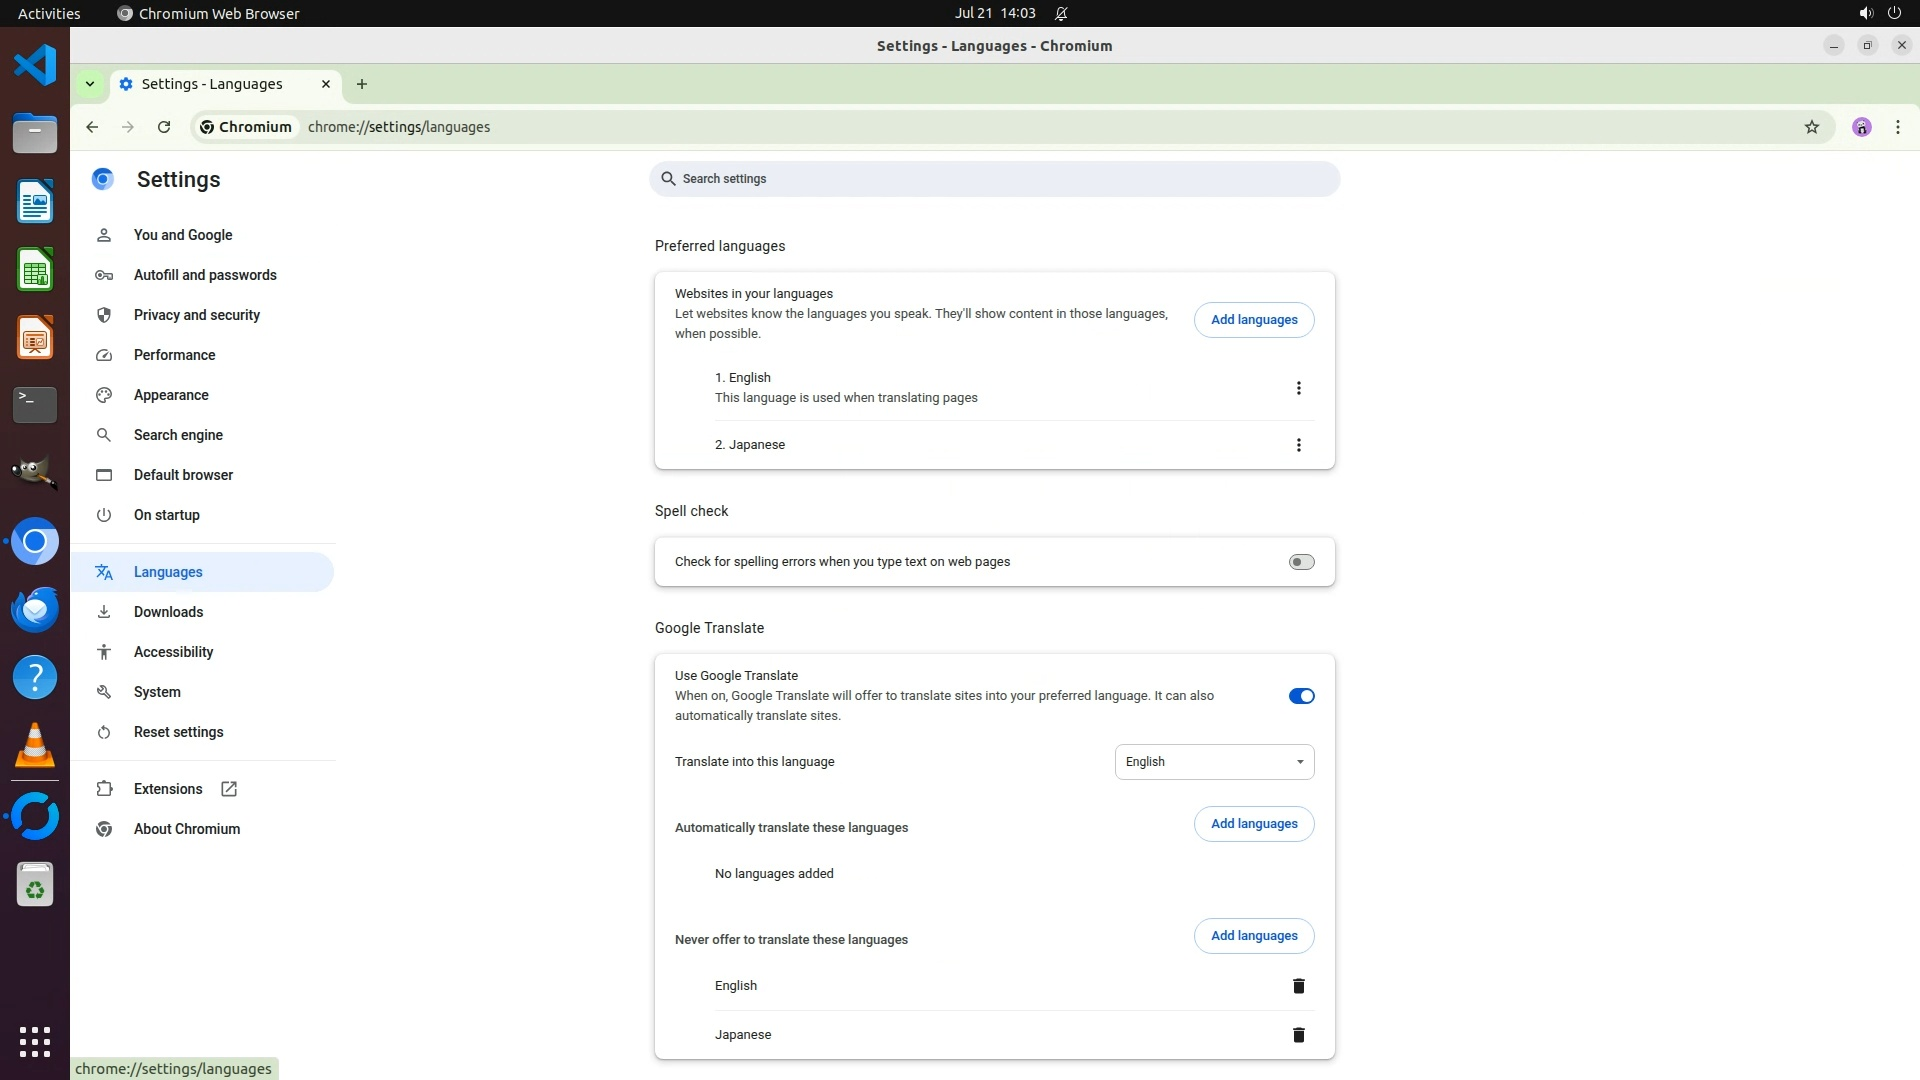The image size is (1920, 1080).
Task: Add languages to automatically translate
Action: tap(1253, 824)
